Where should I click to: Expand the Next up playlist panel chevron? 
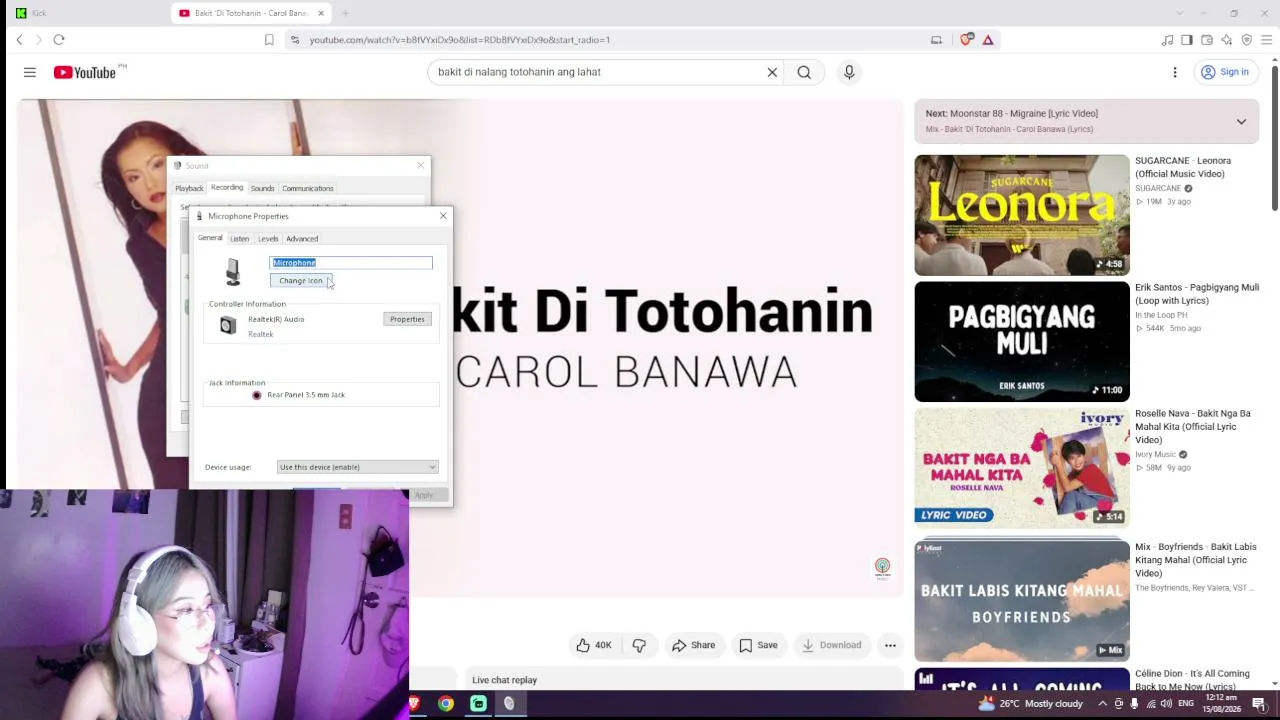[1241, 122]
